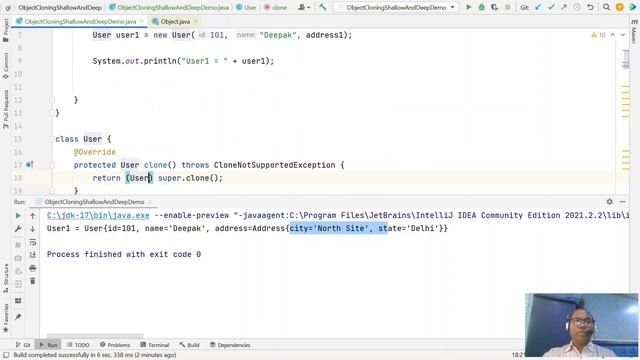Close the ObjectCloningShallowAndDeepDemo.java editor tab
The height and width of the screenshot is (360, 640).
tap(142, 21)
